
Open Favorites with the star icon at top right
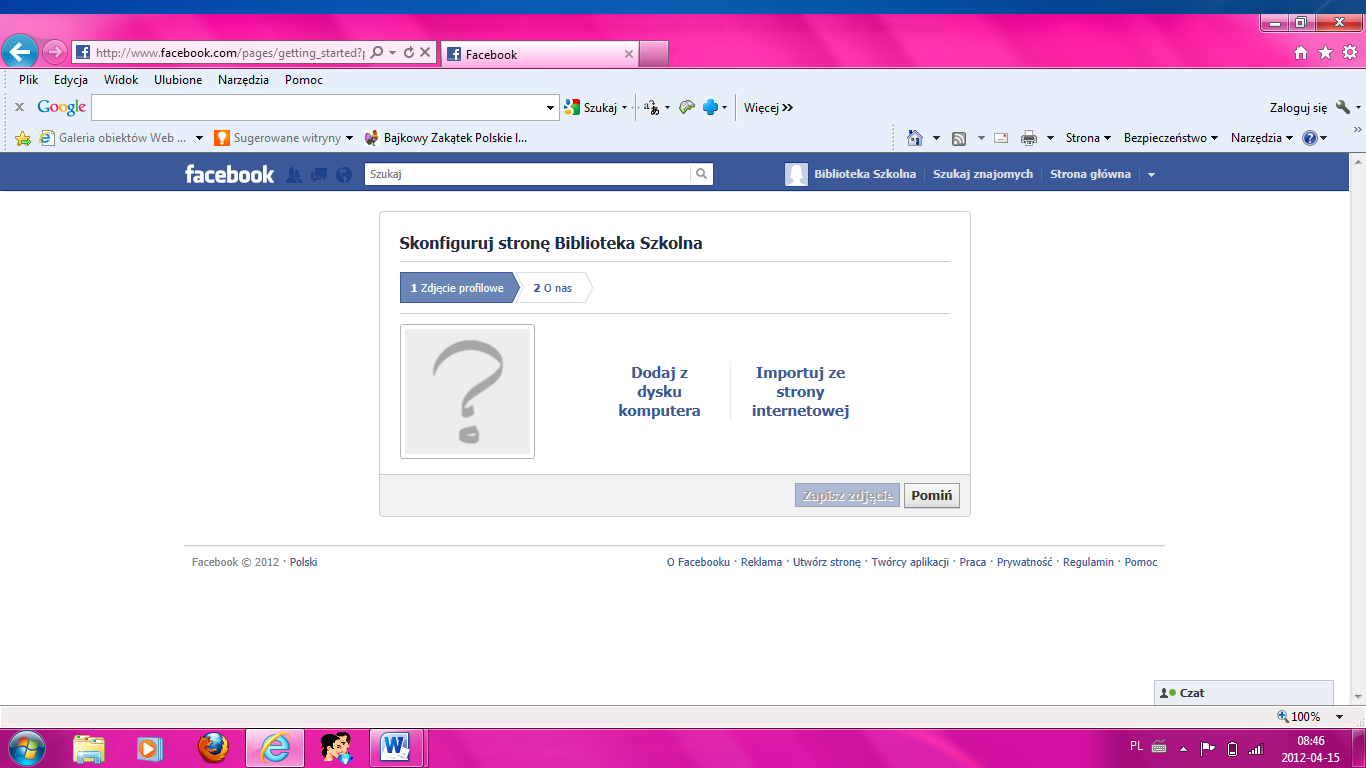click(1325, 53)
